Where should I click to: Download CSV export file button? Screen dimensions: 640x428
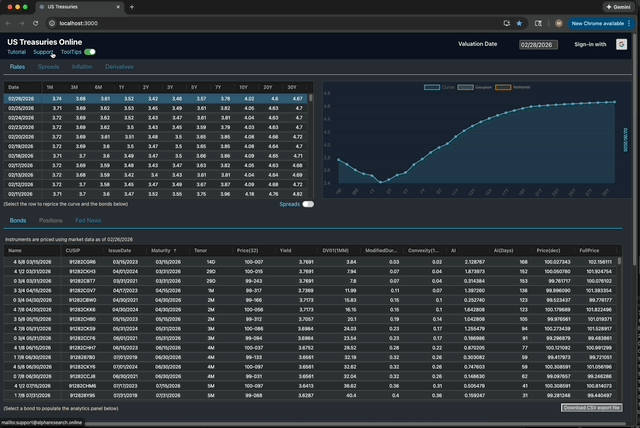pyautogui.click(x=591, y=408)
